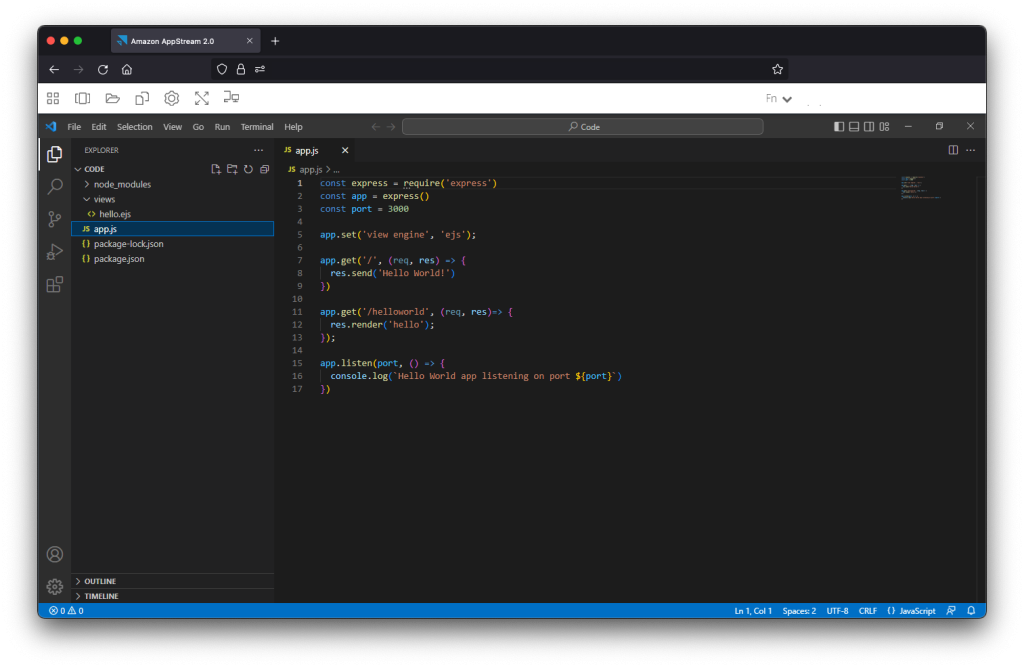
Task: Create a new file in the Explorer
Action: coord(216,169)
